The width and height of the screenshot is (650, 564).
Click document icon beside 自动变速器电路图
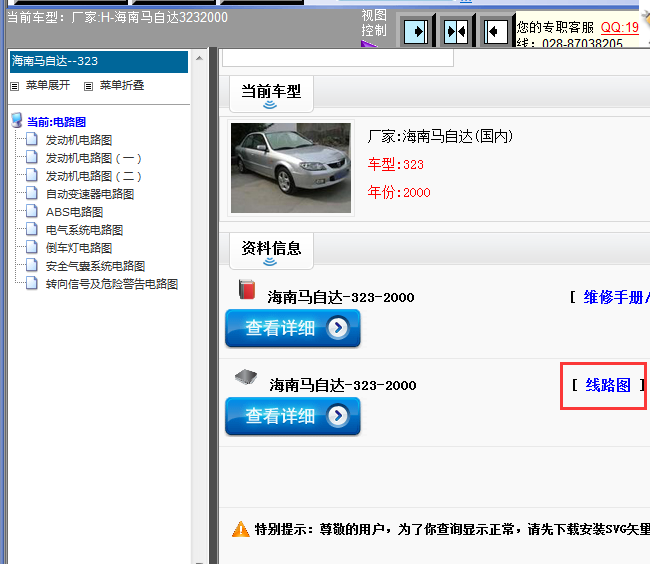[x=32, y=193]
